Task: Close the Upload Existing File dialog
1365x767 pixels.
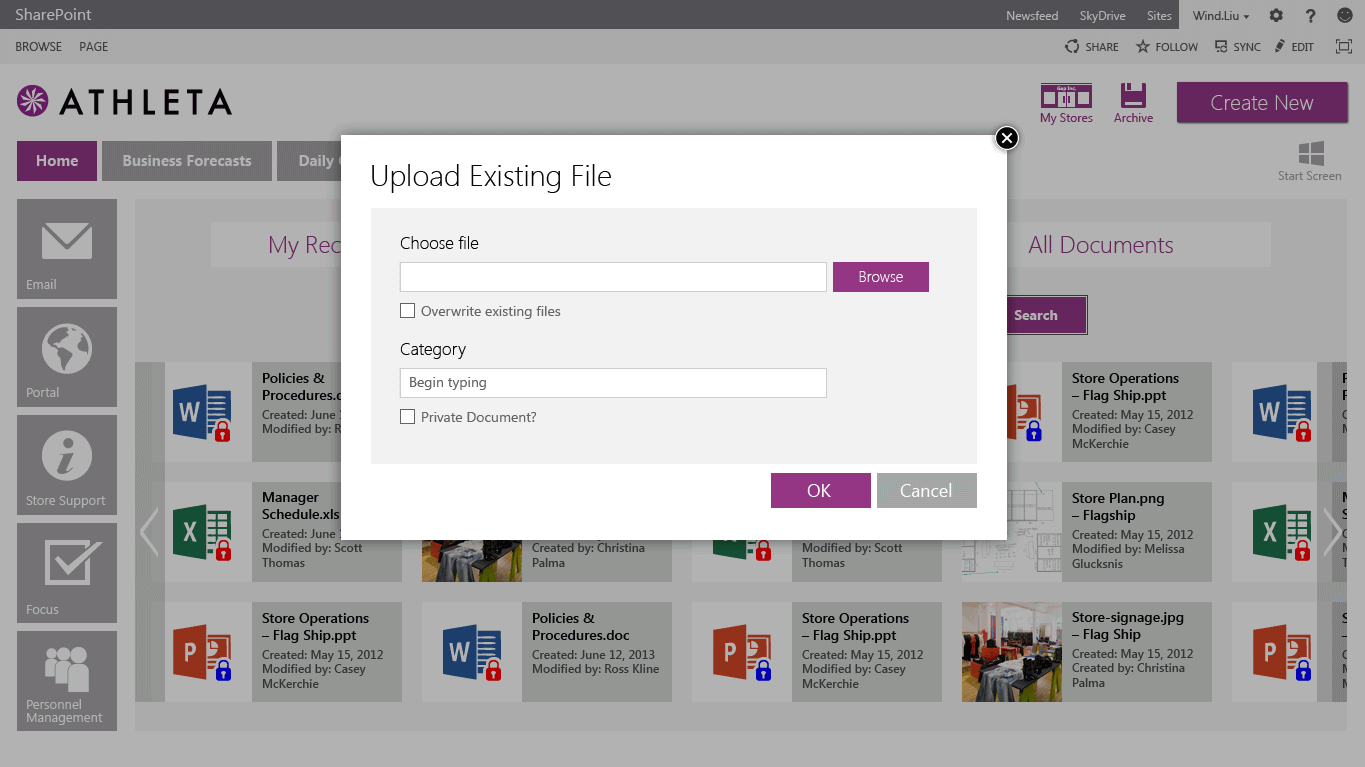Action: 1007,138
